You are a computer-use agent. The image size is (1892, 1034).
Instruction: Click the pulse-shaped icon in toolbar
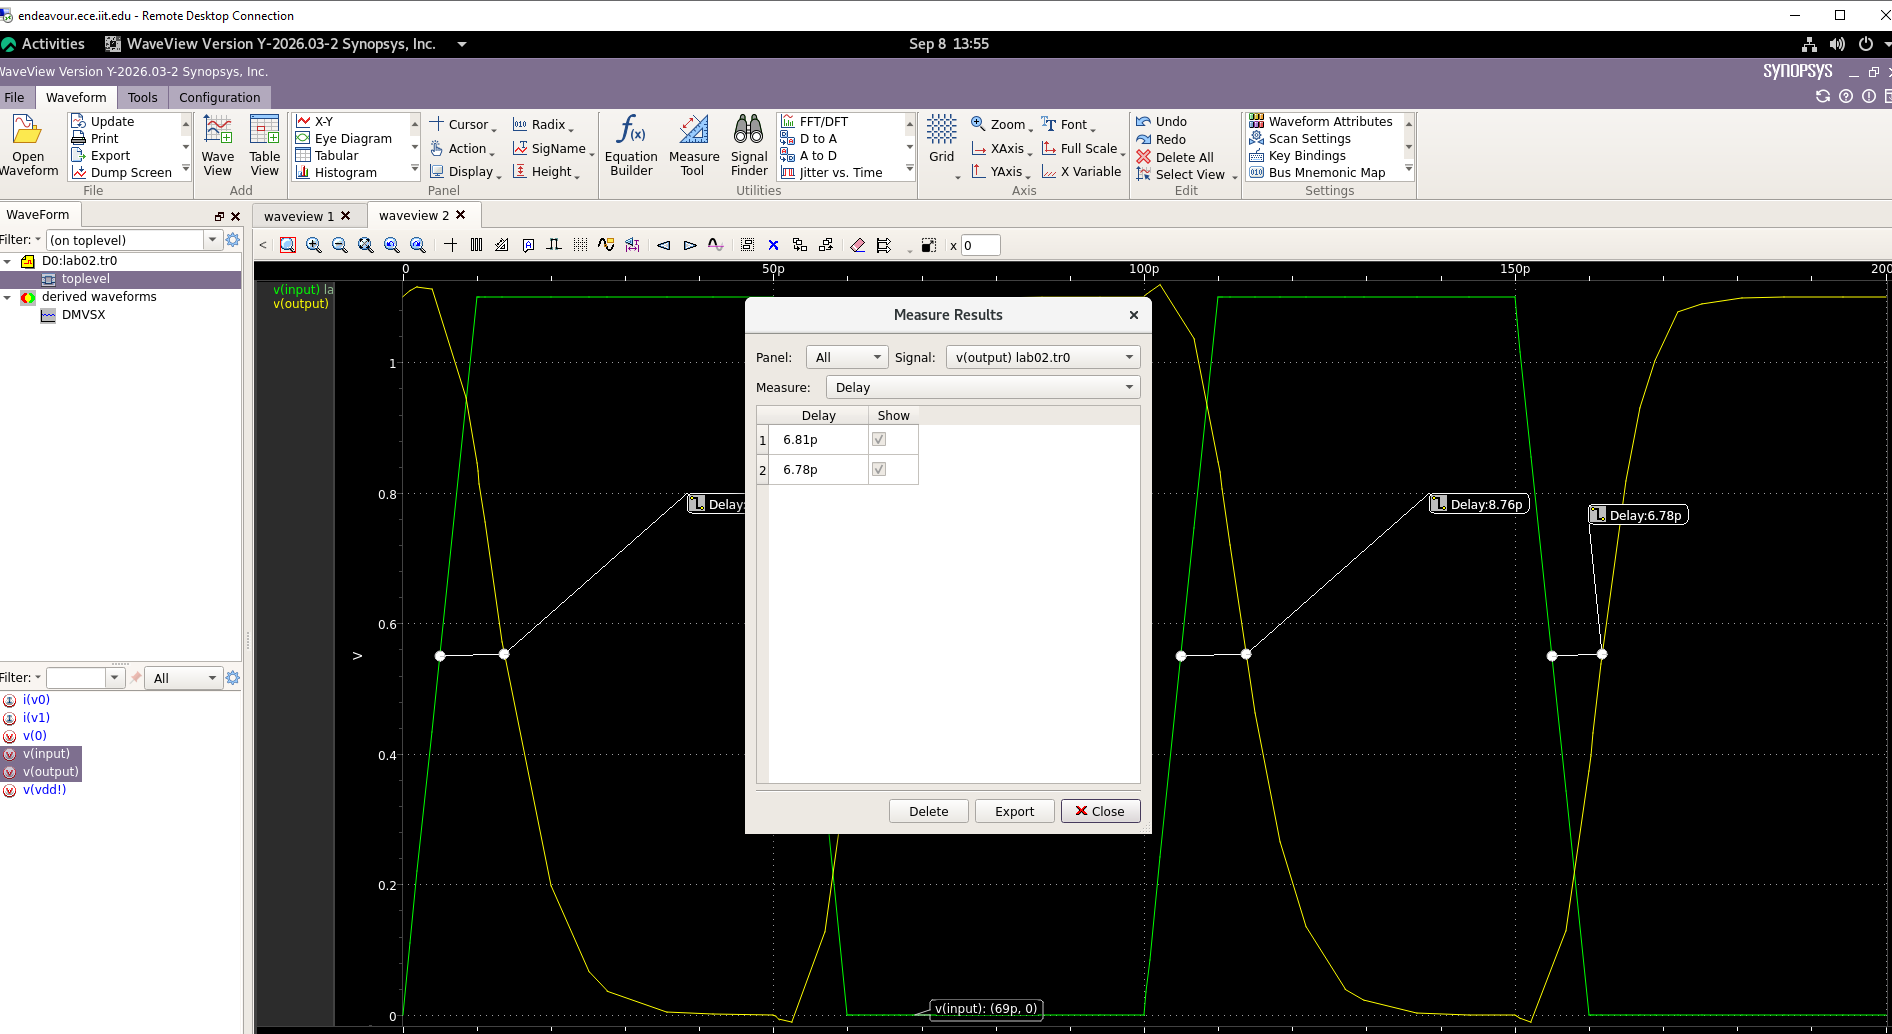click(554, 245)
